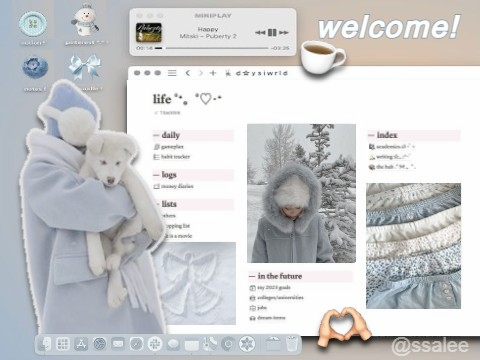
Task: Open Mail in the dock
Action: (118, 344)
